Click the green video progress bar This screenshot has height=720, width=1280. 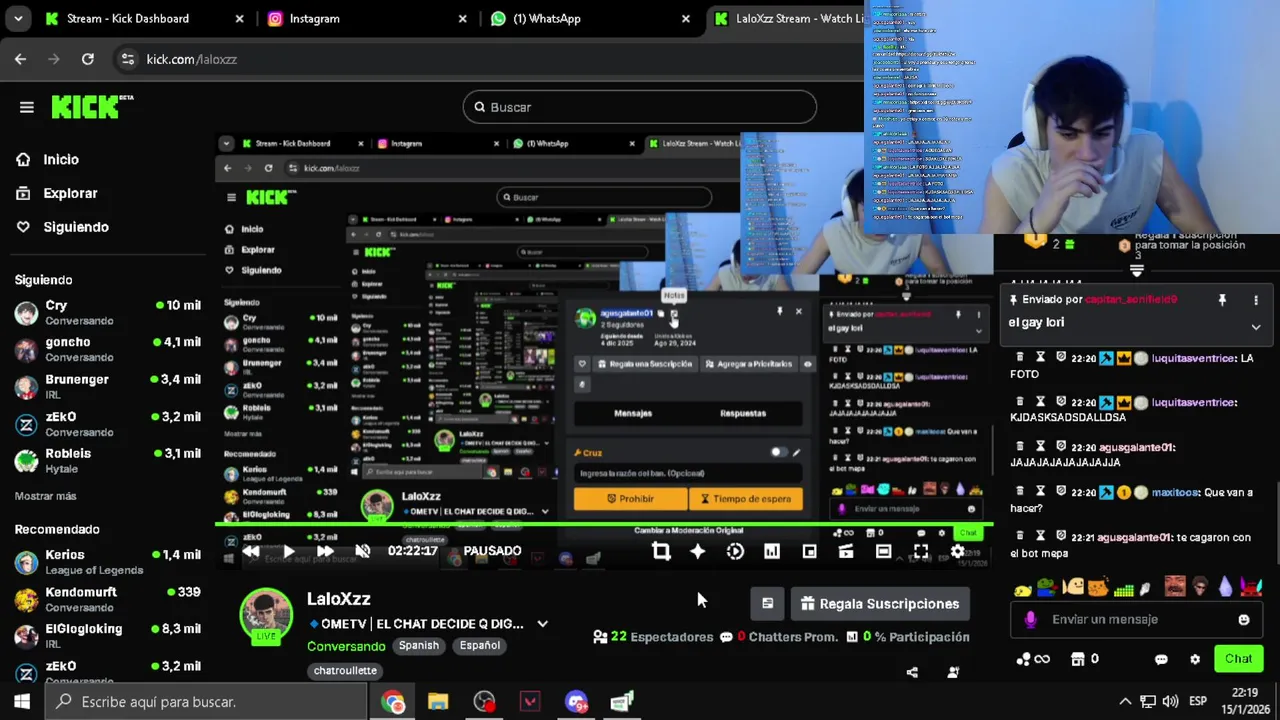pyautogui.click(x=604, y=524)
